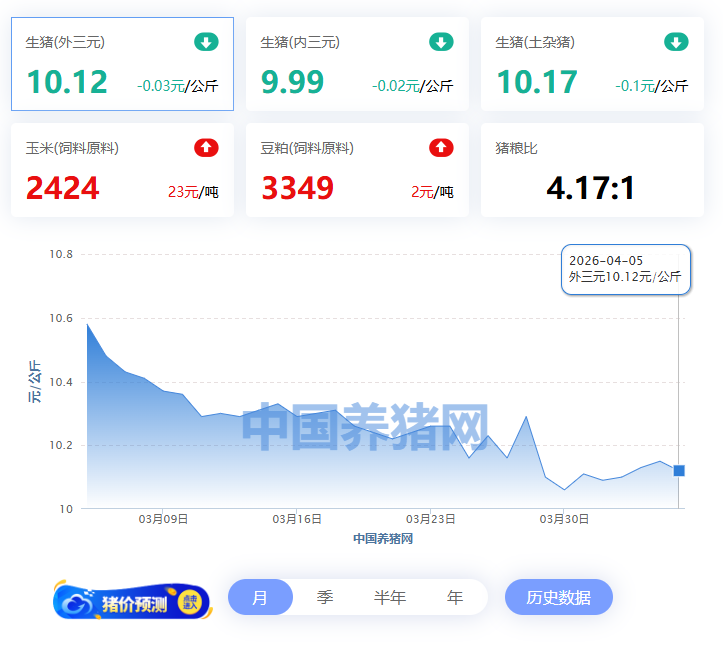
Task: Click the 中国养猪网 label below chart
Action: [x=383, y=539]
